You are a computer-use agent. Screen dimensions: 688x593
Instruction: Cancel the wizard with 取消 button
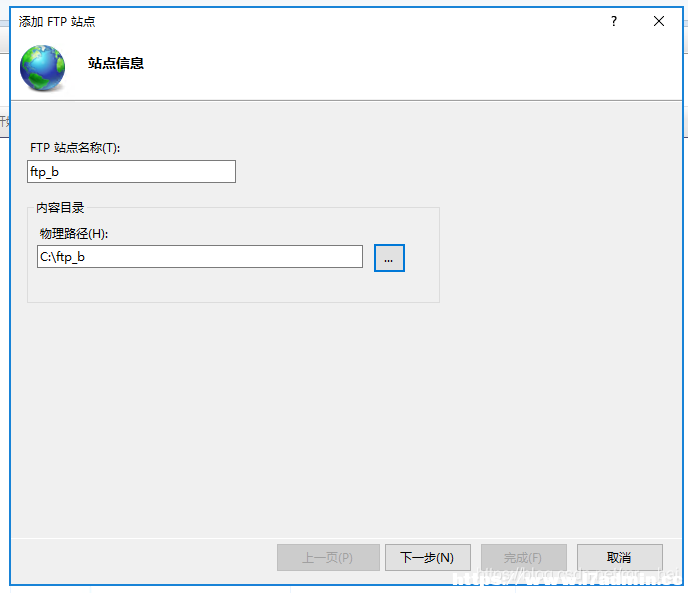[x=620, y=557]
